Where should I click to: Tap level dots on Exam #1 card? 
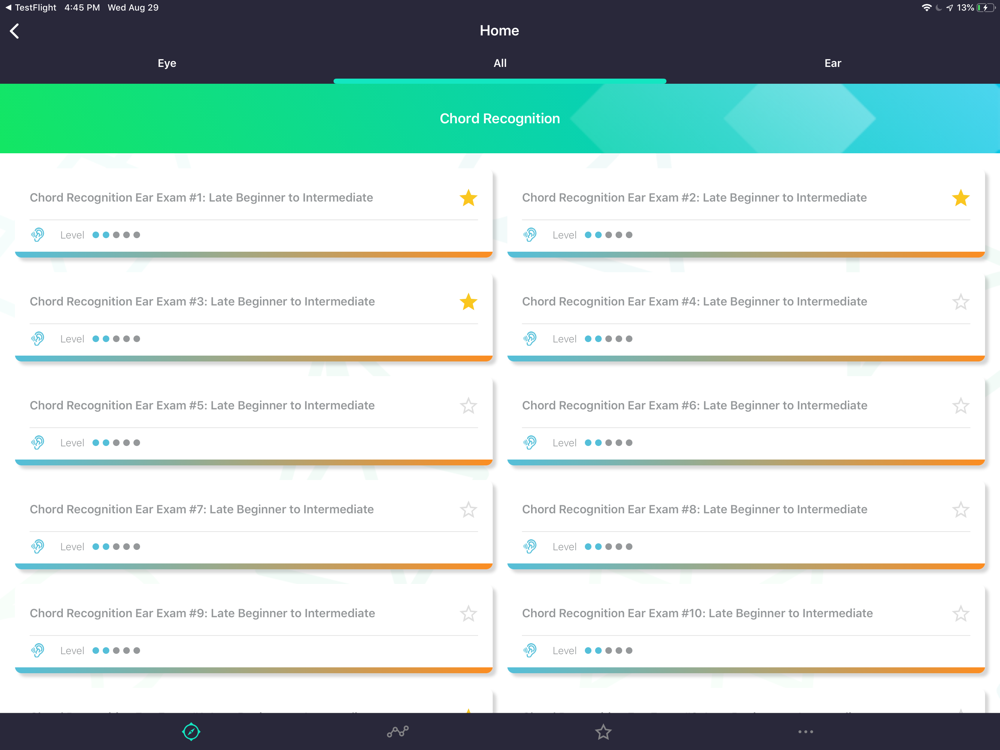tap(116, 235)
